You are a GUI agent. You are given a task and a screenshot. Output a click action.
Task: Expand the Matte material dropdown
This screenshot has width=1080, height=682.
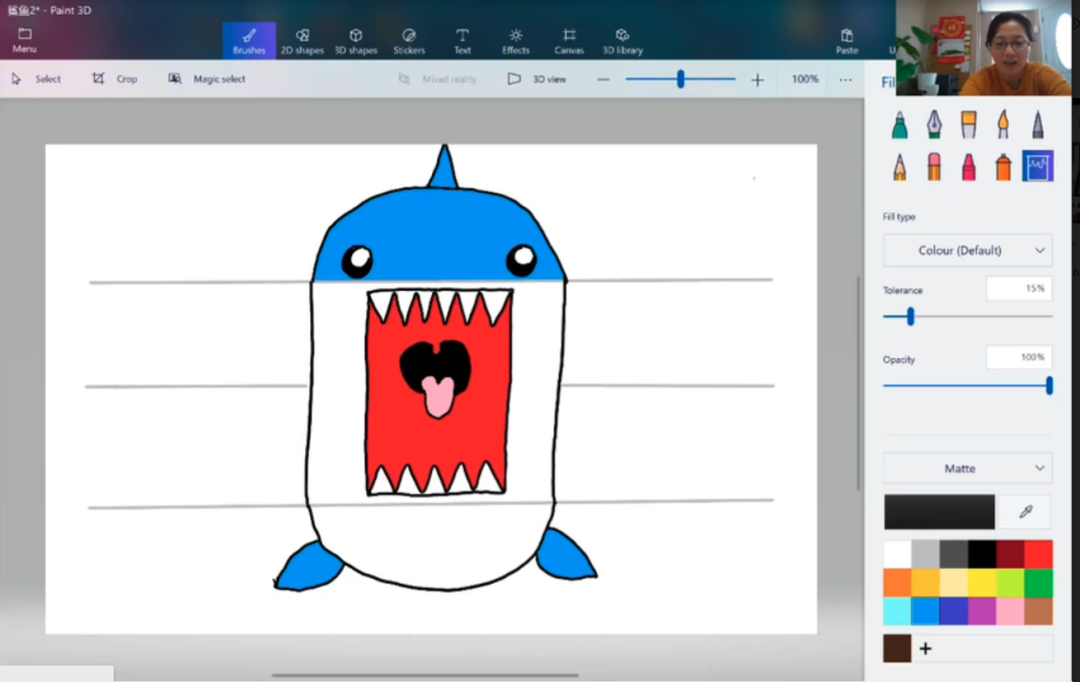pyautogui.click(x=968, y=468)
